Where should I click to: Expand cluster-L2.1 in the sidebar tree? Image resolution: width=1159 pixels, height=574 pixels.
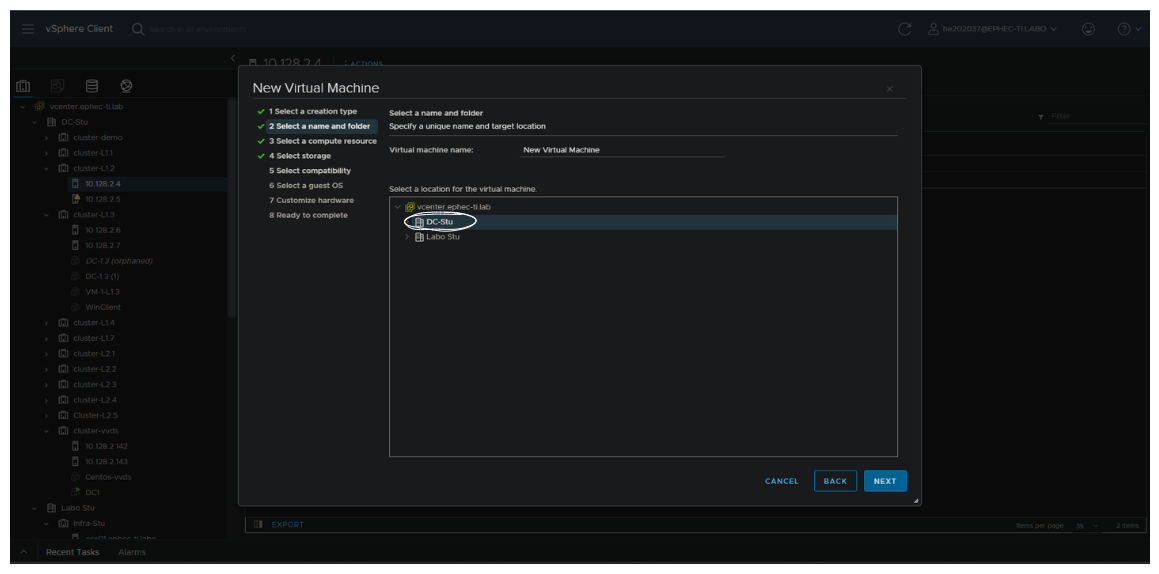(46, 354)
